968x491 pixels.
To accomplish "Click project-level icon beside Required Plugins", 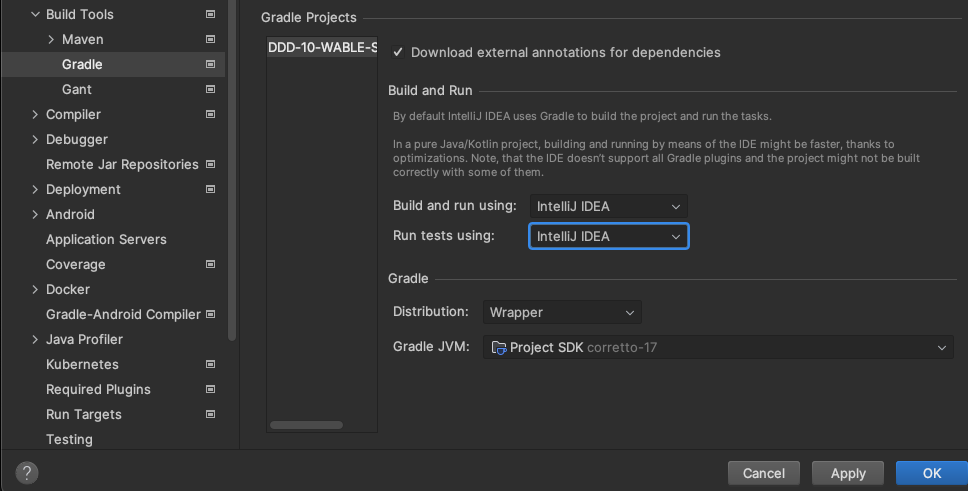I will [211, 389].
